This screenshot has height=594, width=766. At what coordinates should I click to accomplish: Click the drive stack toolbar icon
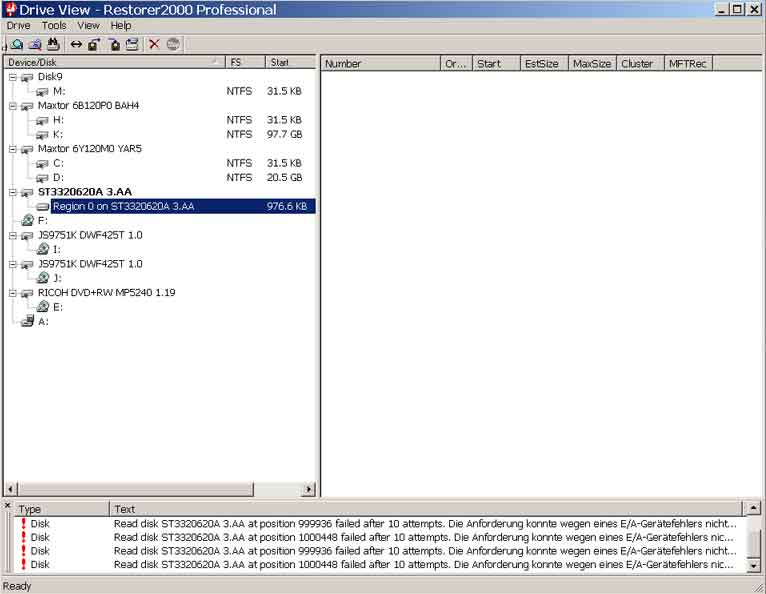[132, 45]
